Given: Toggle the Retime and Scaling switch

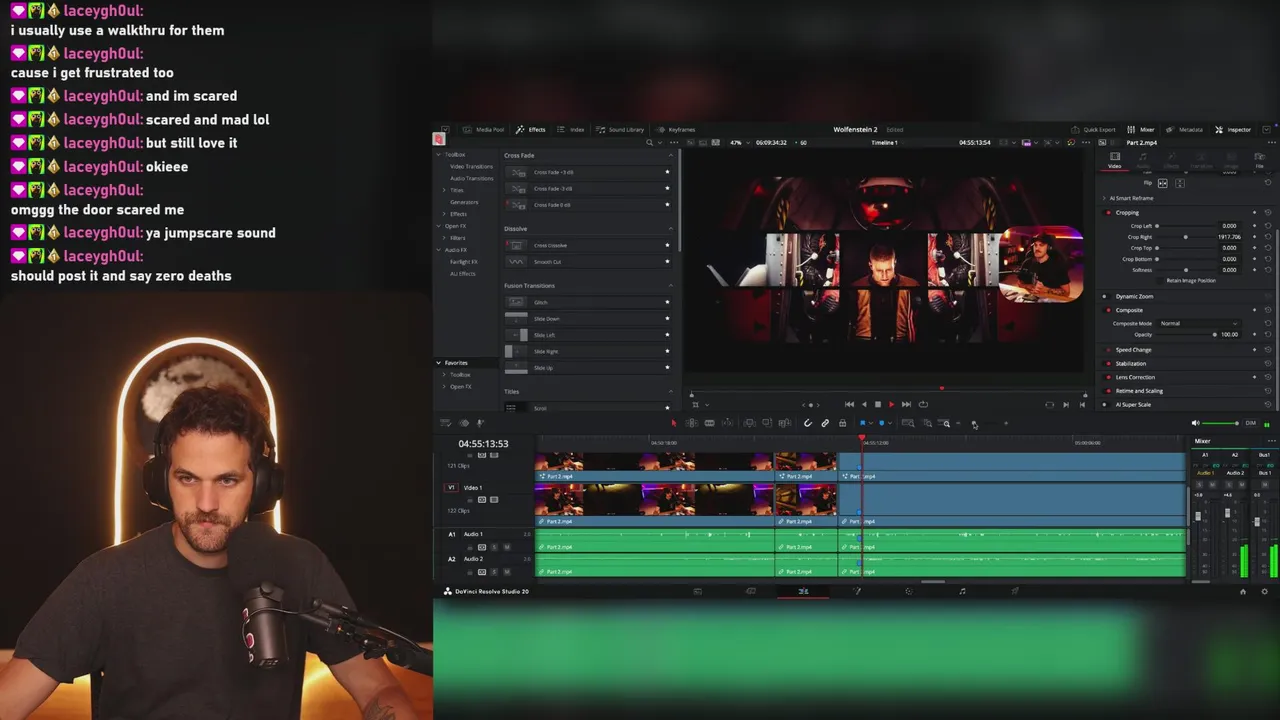Looking at the screenshot, I should pos(1107,391).
